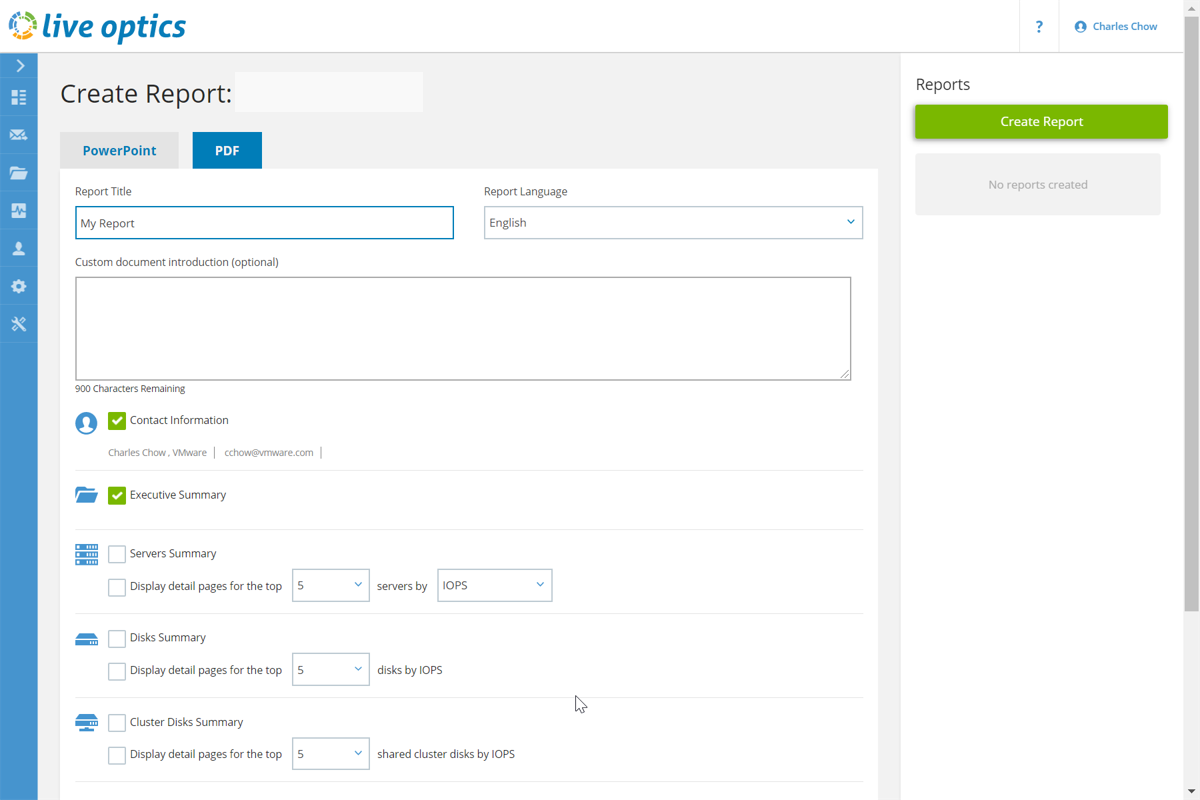Click the Executive Summary label
The image size is (1200, 800).
coord(178,495)
